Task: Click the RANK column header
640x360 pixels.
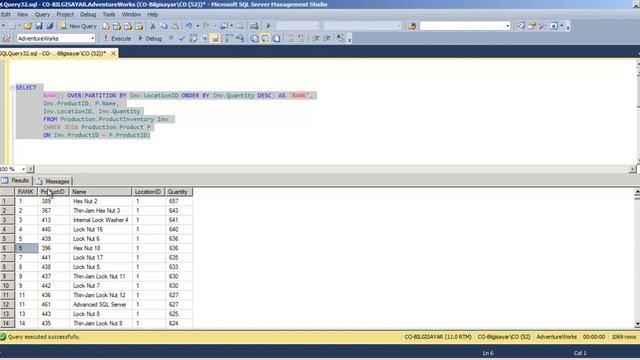Action: click(x=26, y=192)
